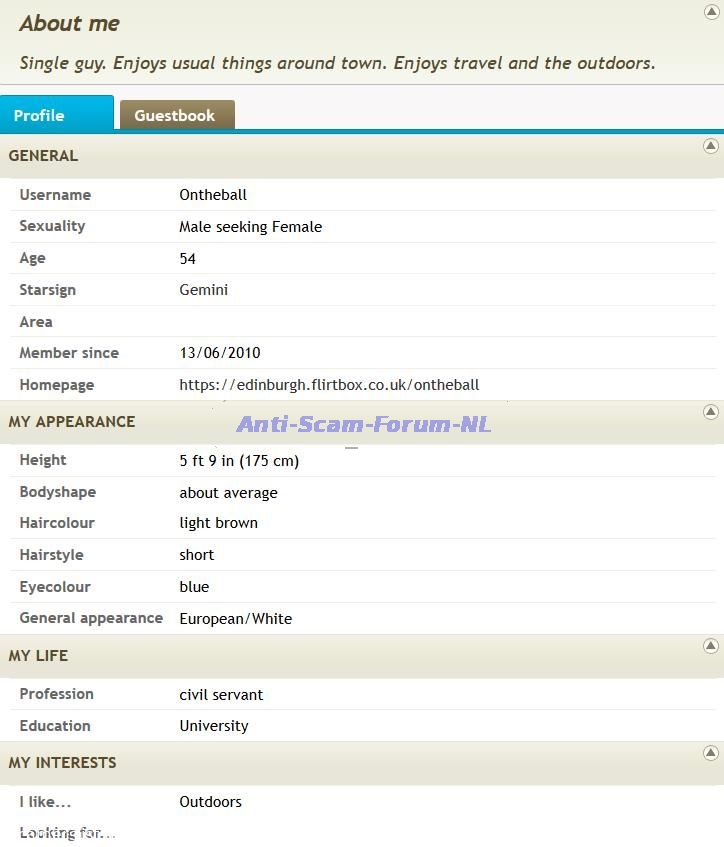Click the MY INTERESTS header title
This screenshot has width=724, height=847.
[62, 763]
